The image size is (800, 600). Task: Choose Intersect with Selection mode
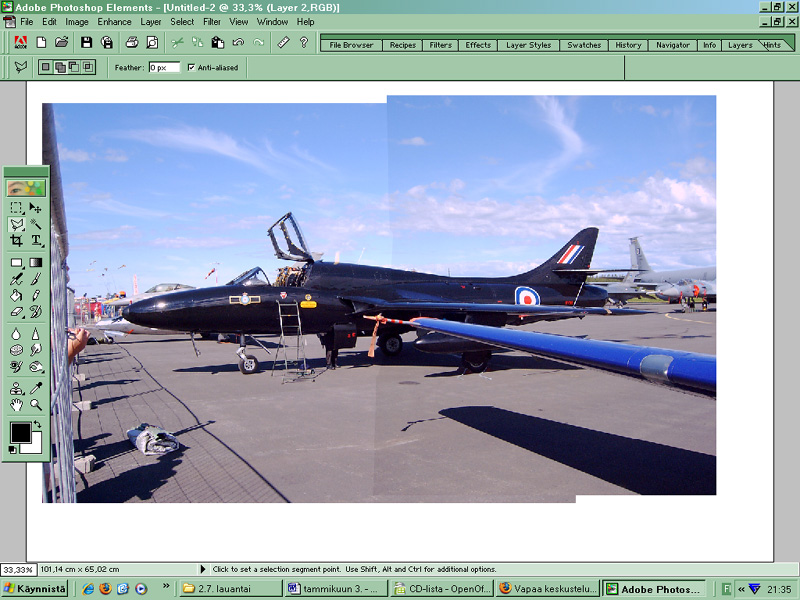pos(88,67)
